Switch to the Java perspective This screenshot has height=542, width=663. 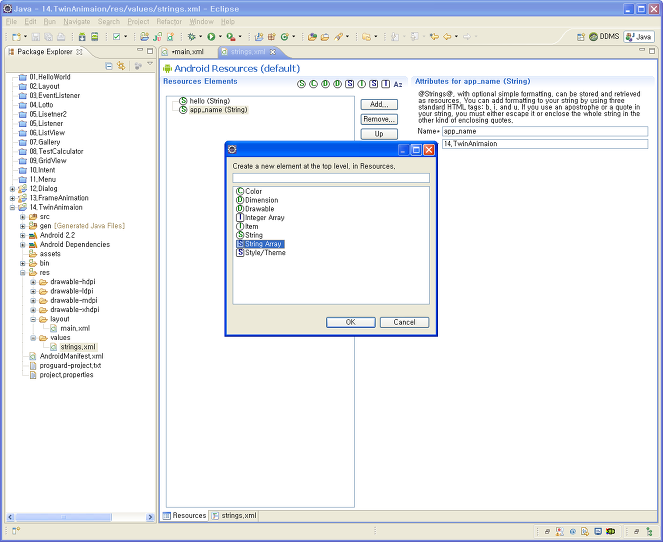point(638,37)
